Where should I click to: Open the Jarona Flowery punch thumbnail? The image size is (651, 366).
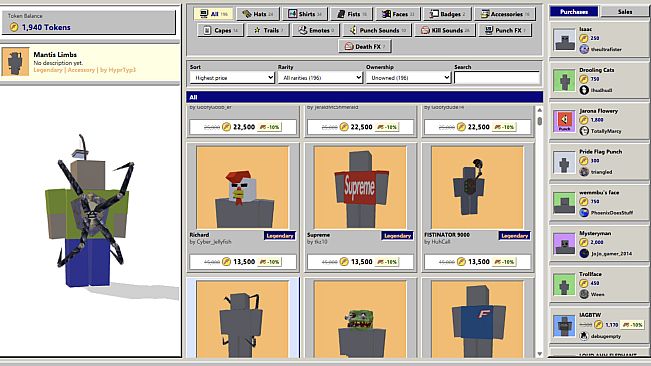click(565, 121)
